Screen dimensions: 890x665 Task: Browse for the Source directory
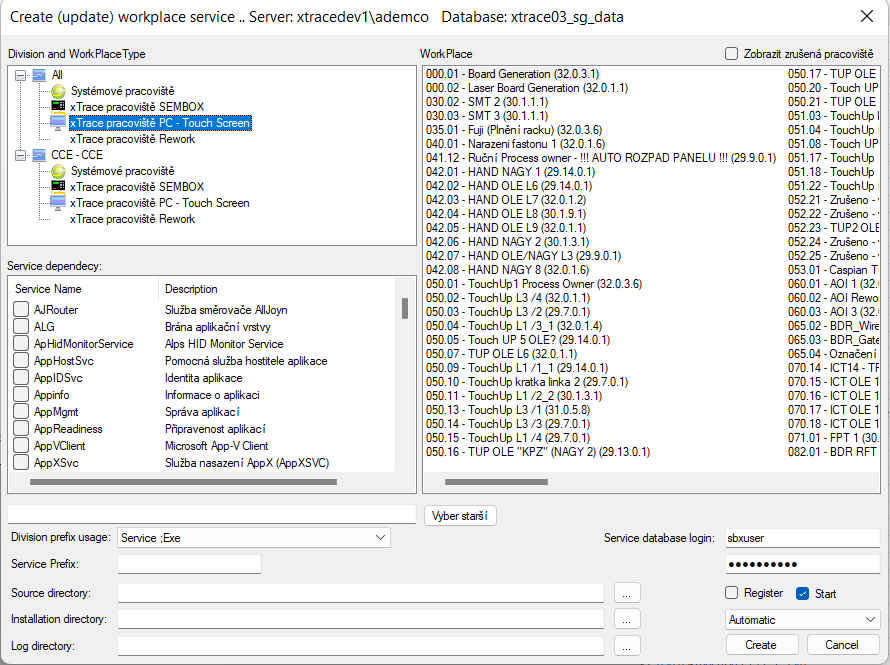pos(627,593)
